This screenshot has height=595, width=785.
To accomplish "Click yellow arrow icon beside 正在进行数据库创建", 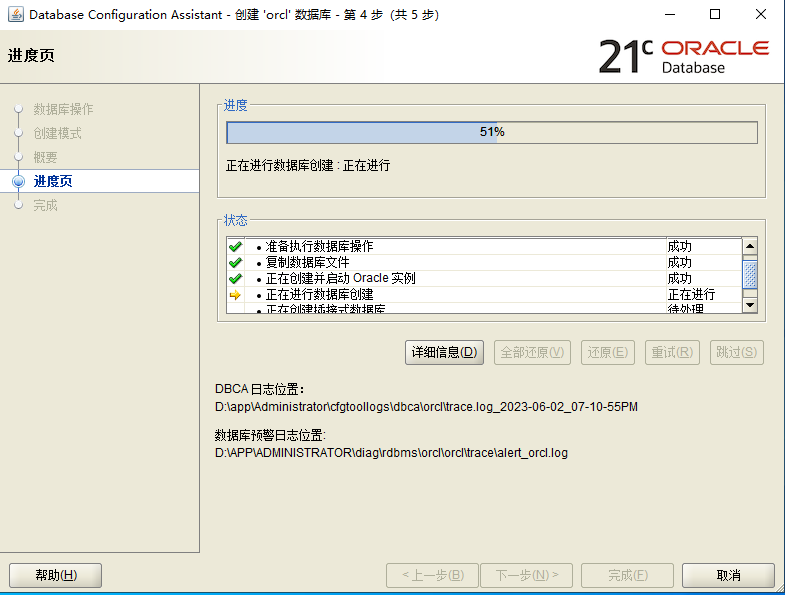I will (235, 295).
